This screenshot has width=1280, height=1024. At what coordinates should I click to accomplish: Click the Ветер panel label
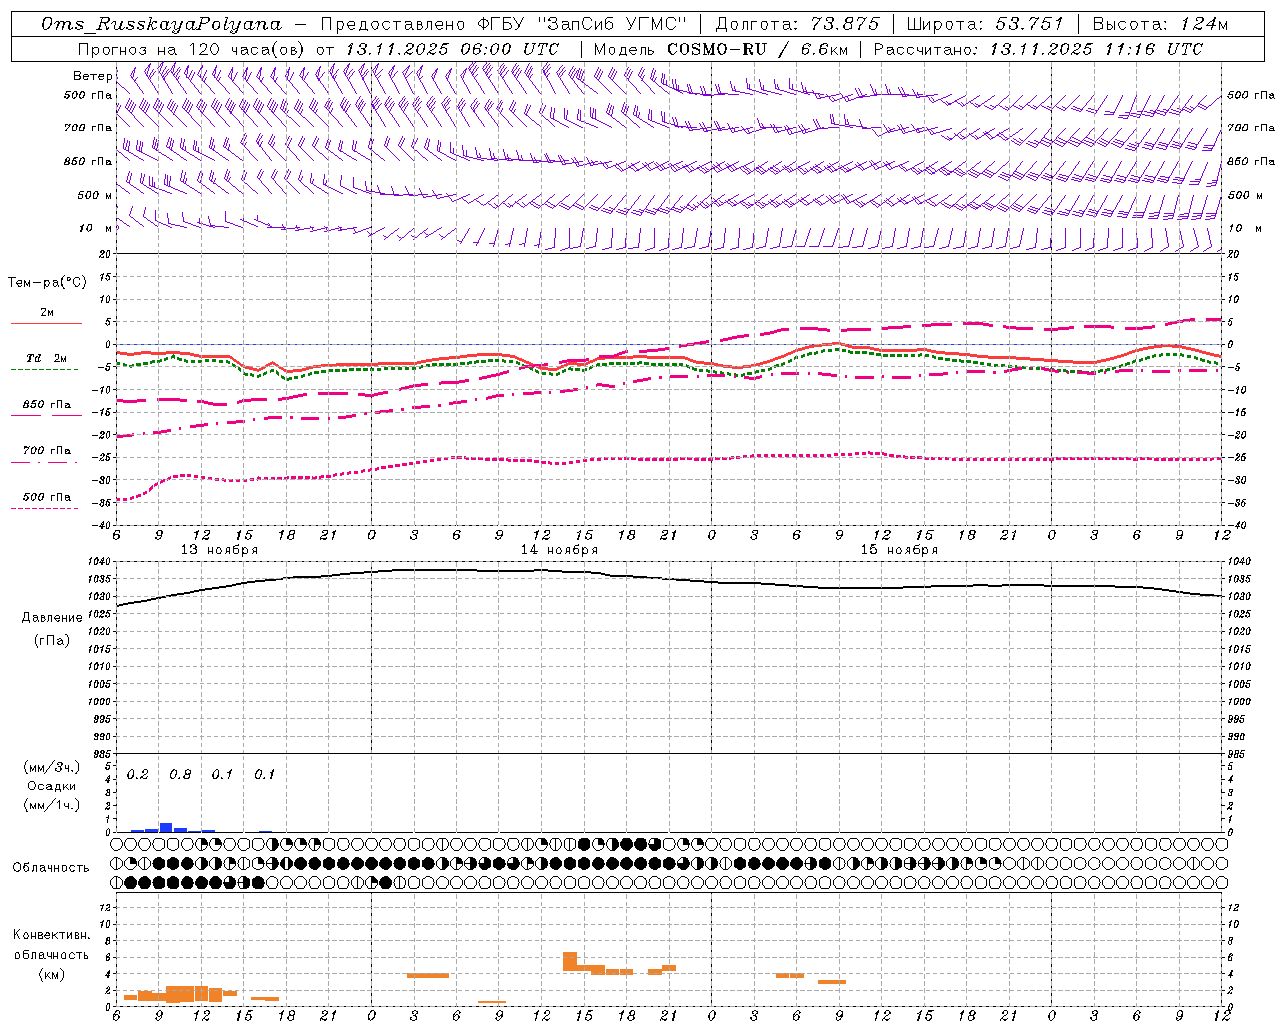[x=93, y=76]
